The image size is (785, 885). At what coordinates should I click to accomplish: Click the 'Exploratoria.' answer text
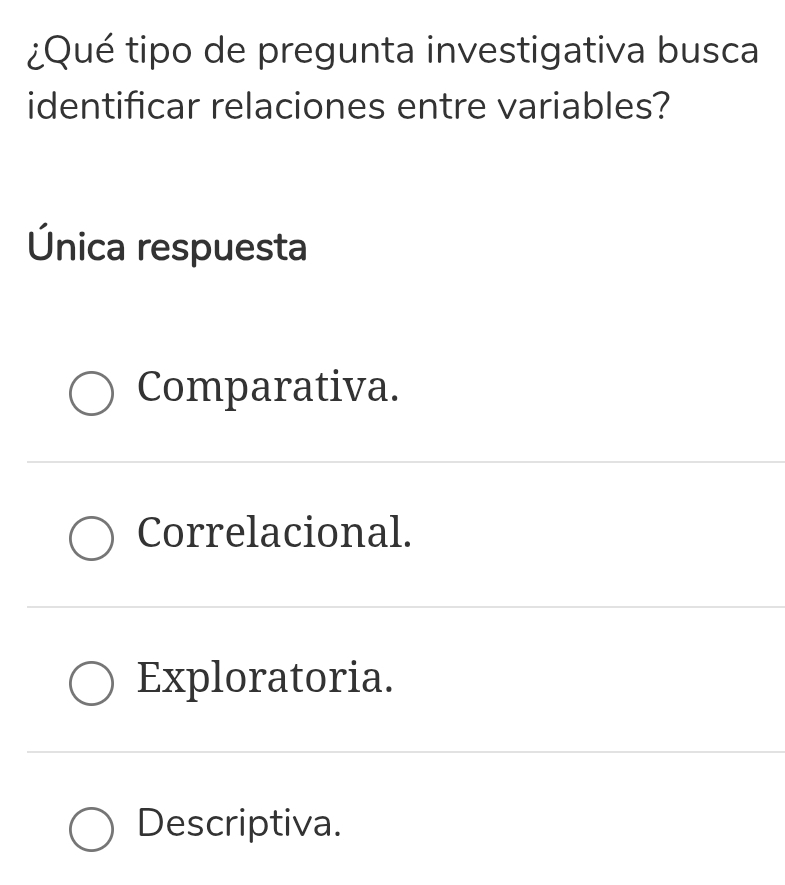tap(265, 678)
